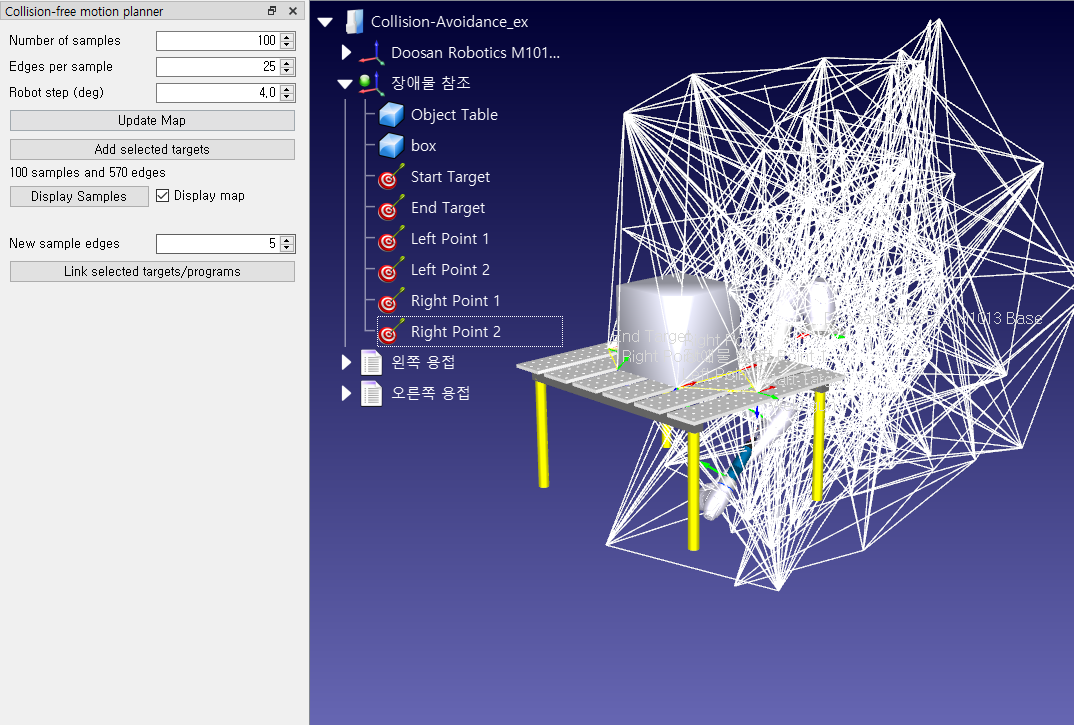Decrease Robot step degrees value
1074x725 pixels.
[x=287, y=97]
